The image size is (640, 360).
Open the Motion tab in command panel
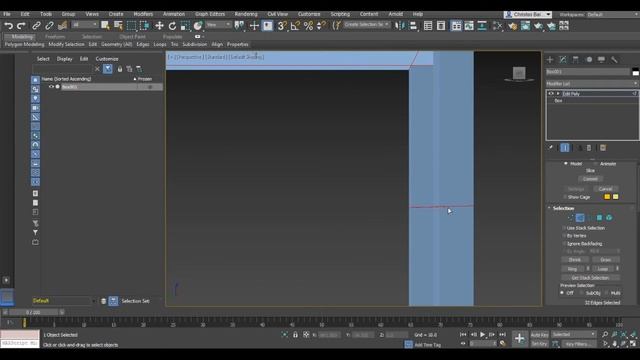click(x=589, y=60)
